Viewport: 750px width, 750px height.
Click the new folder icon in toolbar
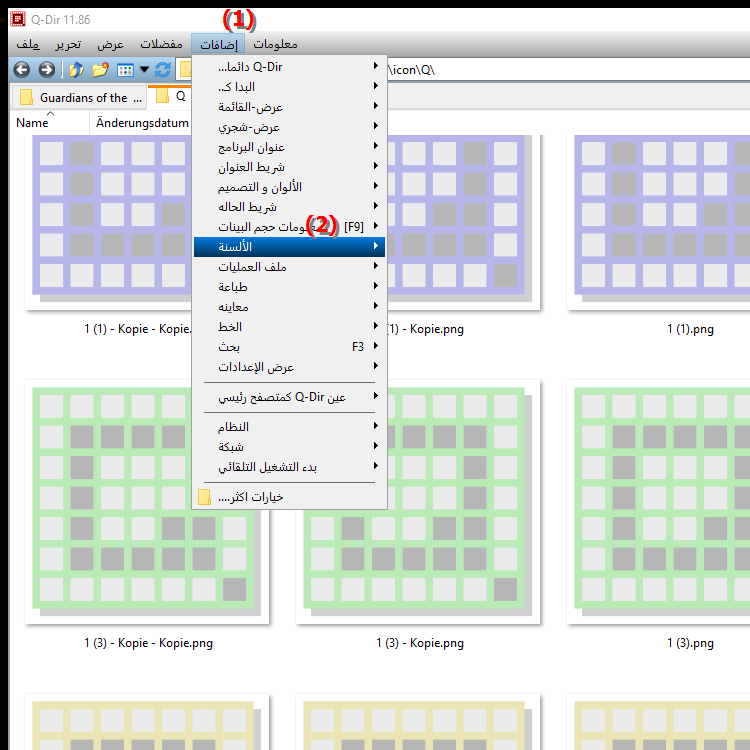pos(100,70)
